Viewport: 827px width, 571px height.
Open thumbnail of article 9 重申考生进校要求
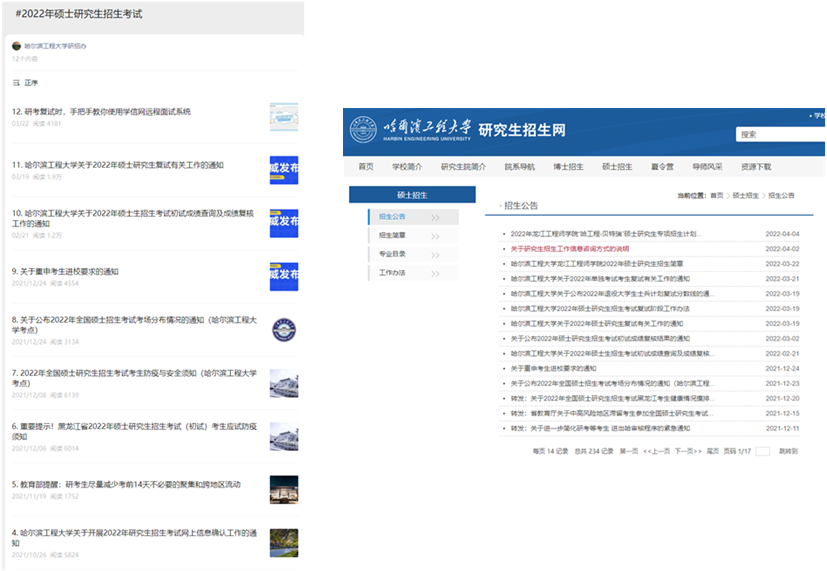284,276
